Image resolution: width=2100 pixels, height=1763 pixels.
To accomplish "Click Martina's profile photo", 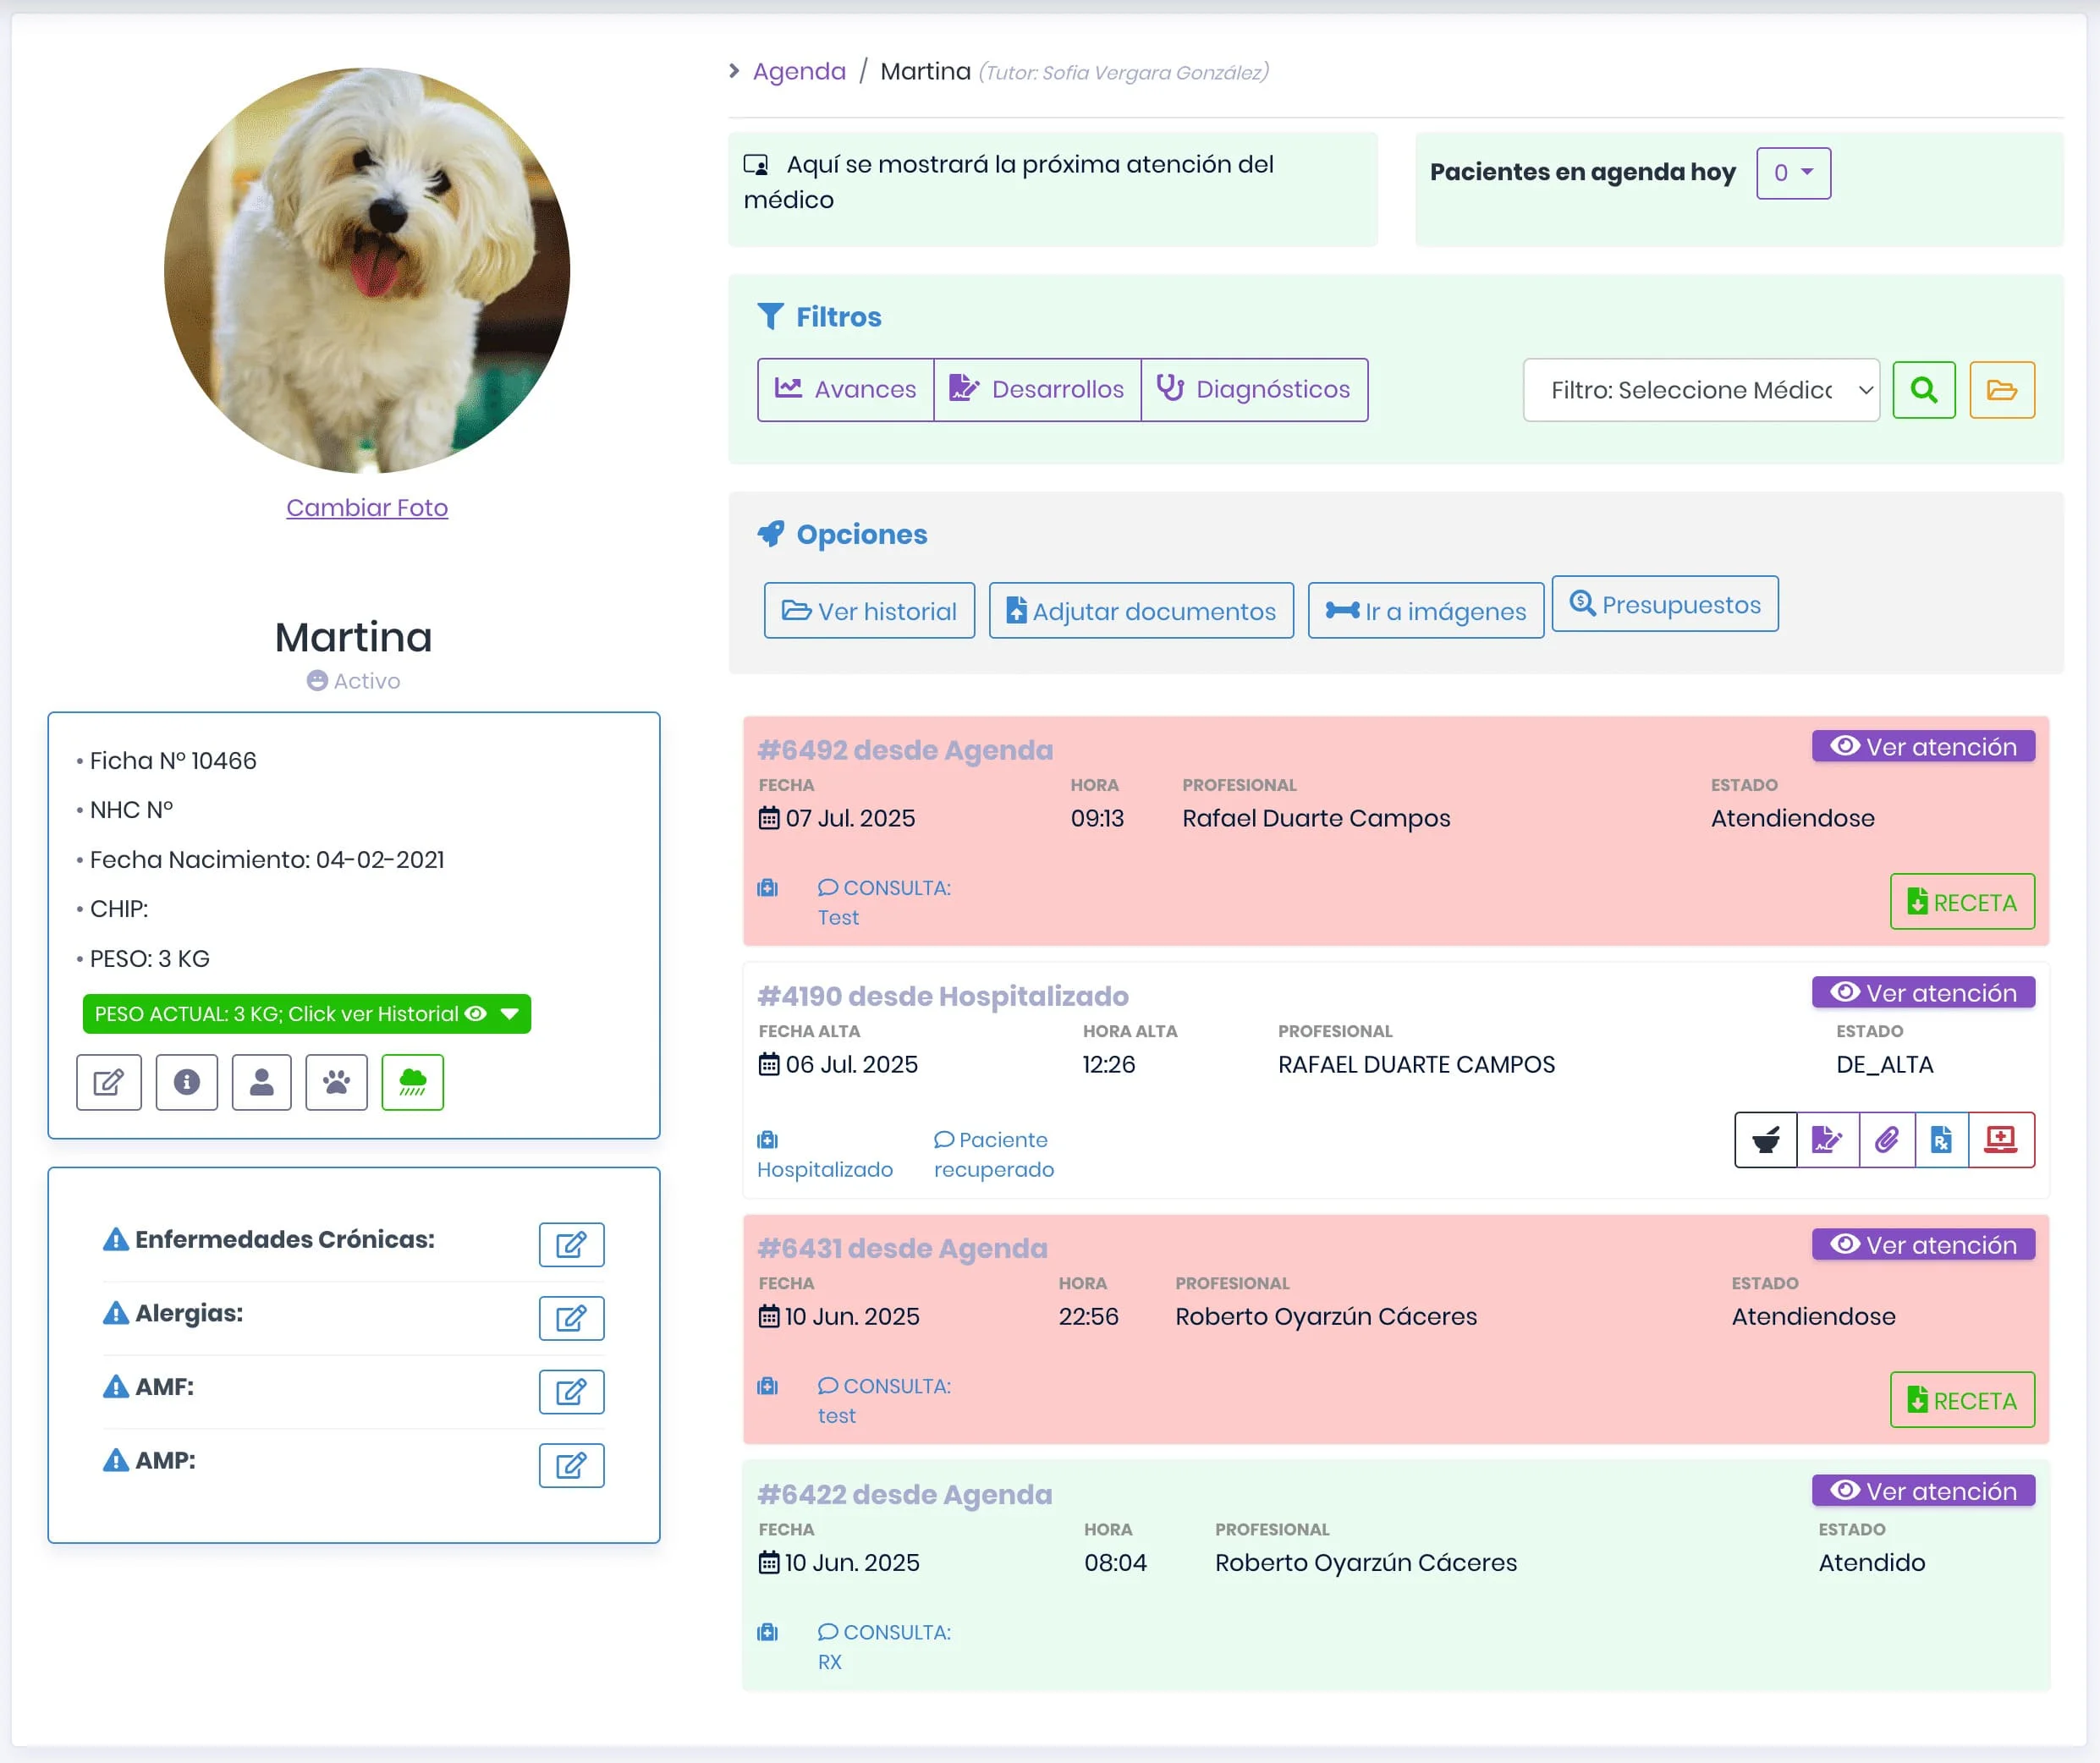I will (367, 270).
